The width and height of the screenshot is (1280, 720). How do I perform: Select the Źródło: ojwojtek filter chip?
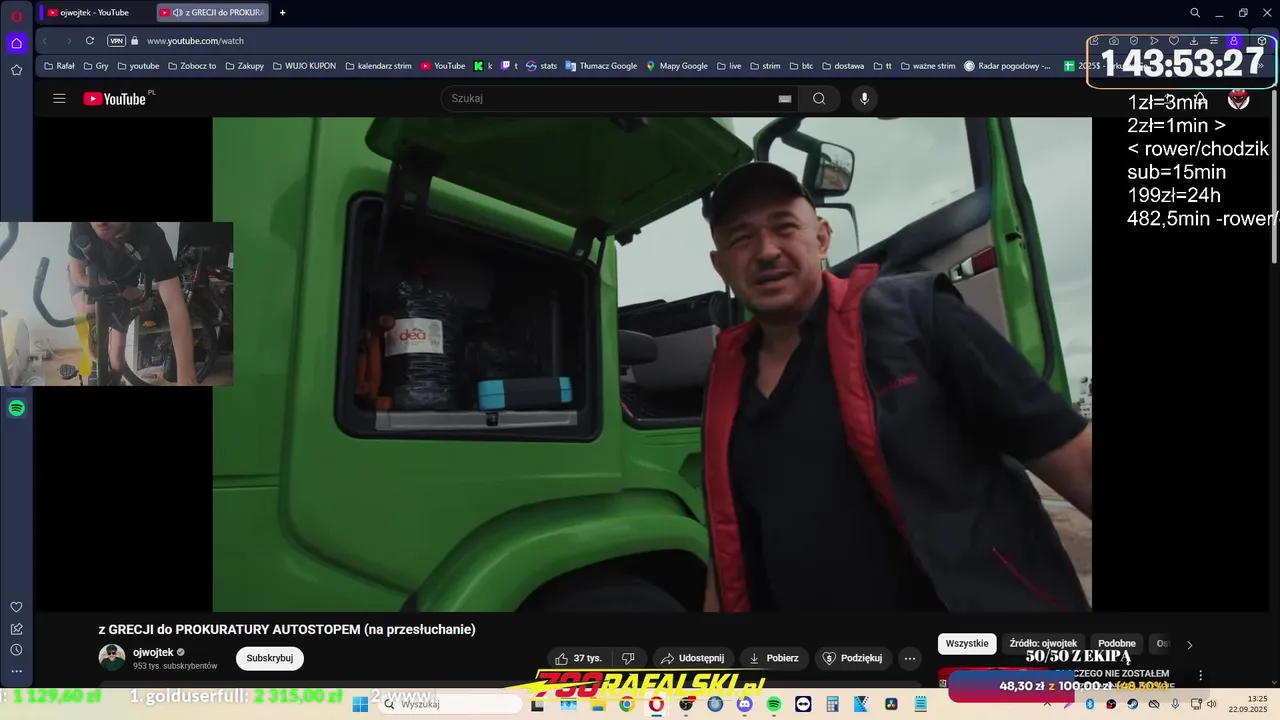click(x=1043, y=644)
